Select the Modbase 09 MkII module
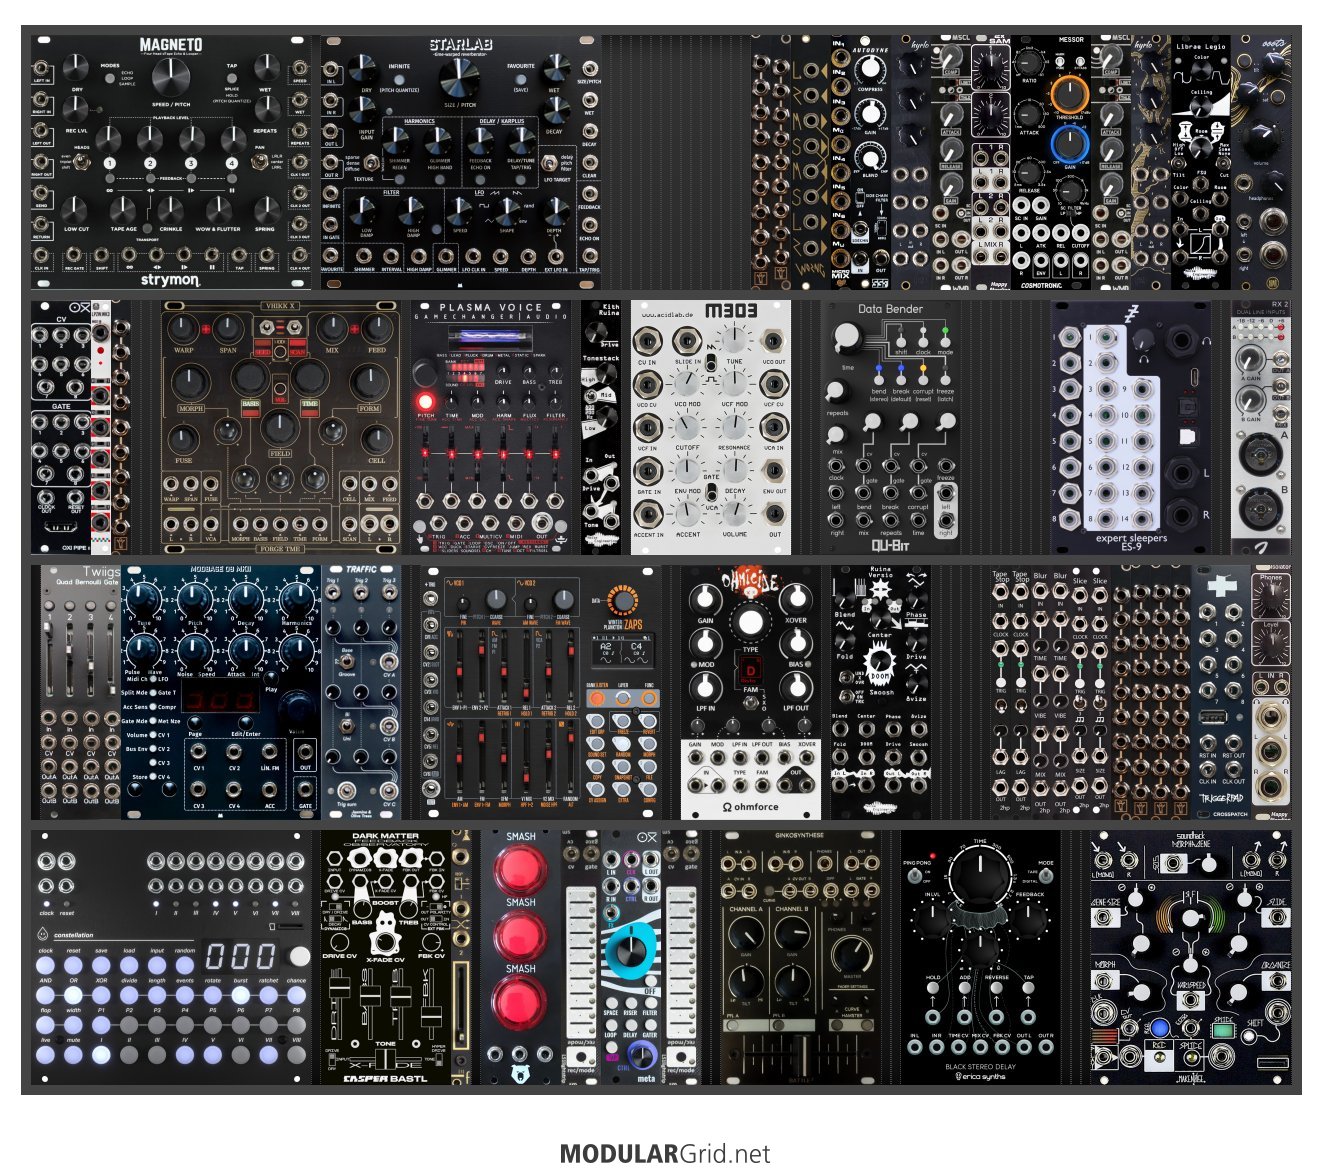 click(221, 691)
